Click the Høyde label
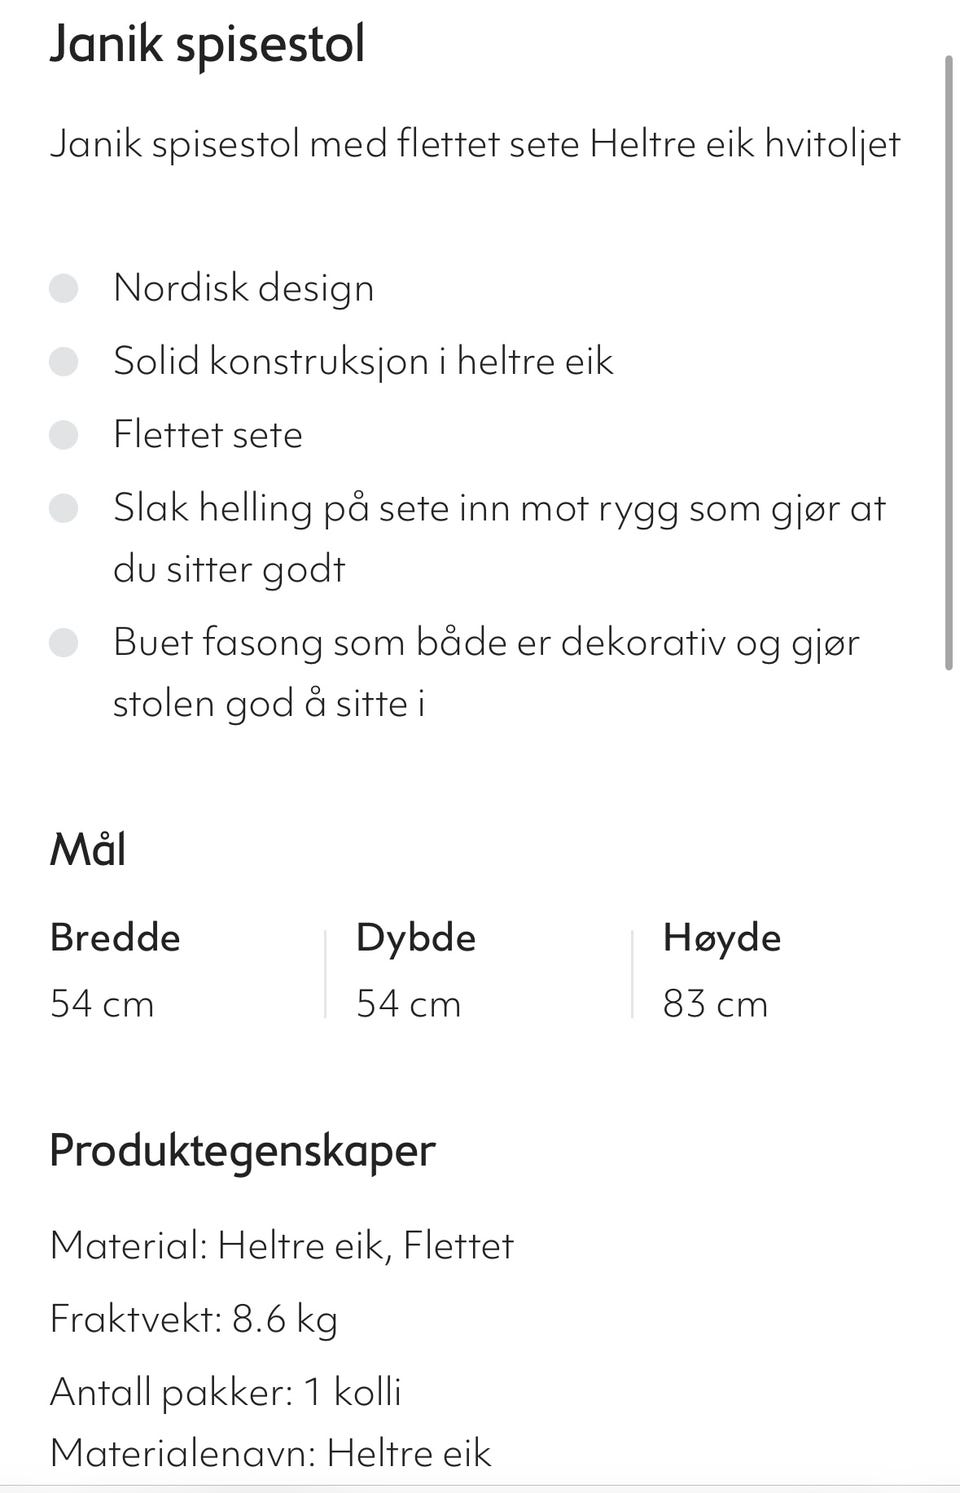This screenshot has width=960, height=1493. click(x=721, y=938)
